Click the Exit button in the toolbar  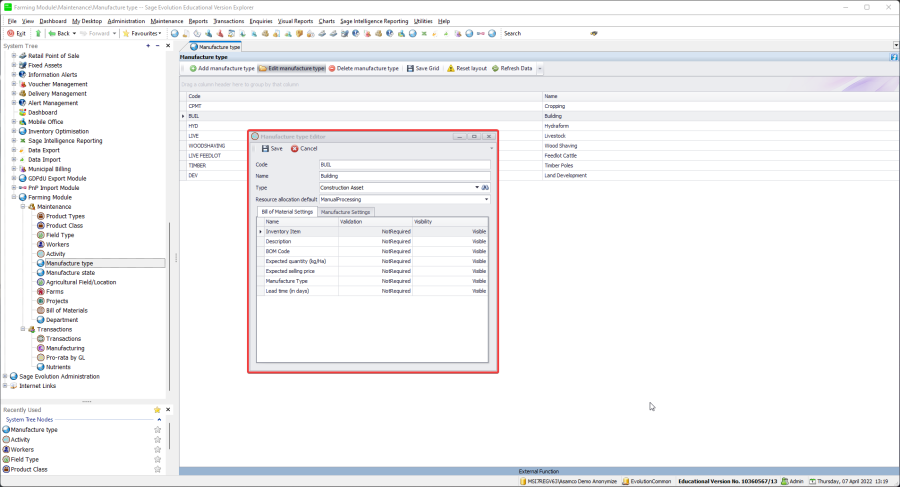pos(17,33)
